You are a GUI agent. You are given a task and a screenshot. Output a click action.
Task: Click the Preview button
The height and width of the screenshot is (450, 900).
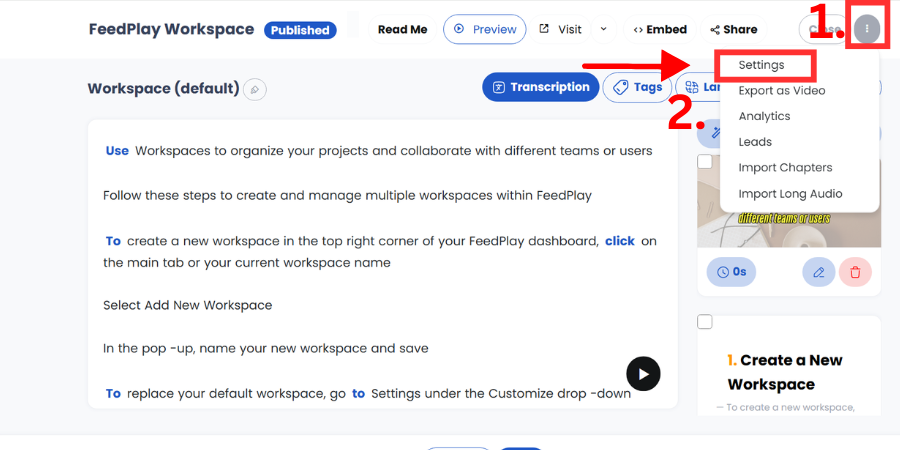484,29
